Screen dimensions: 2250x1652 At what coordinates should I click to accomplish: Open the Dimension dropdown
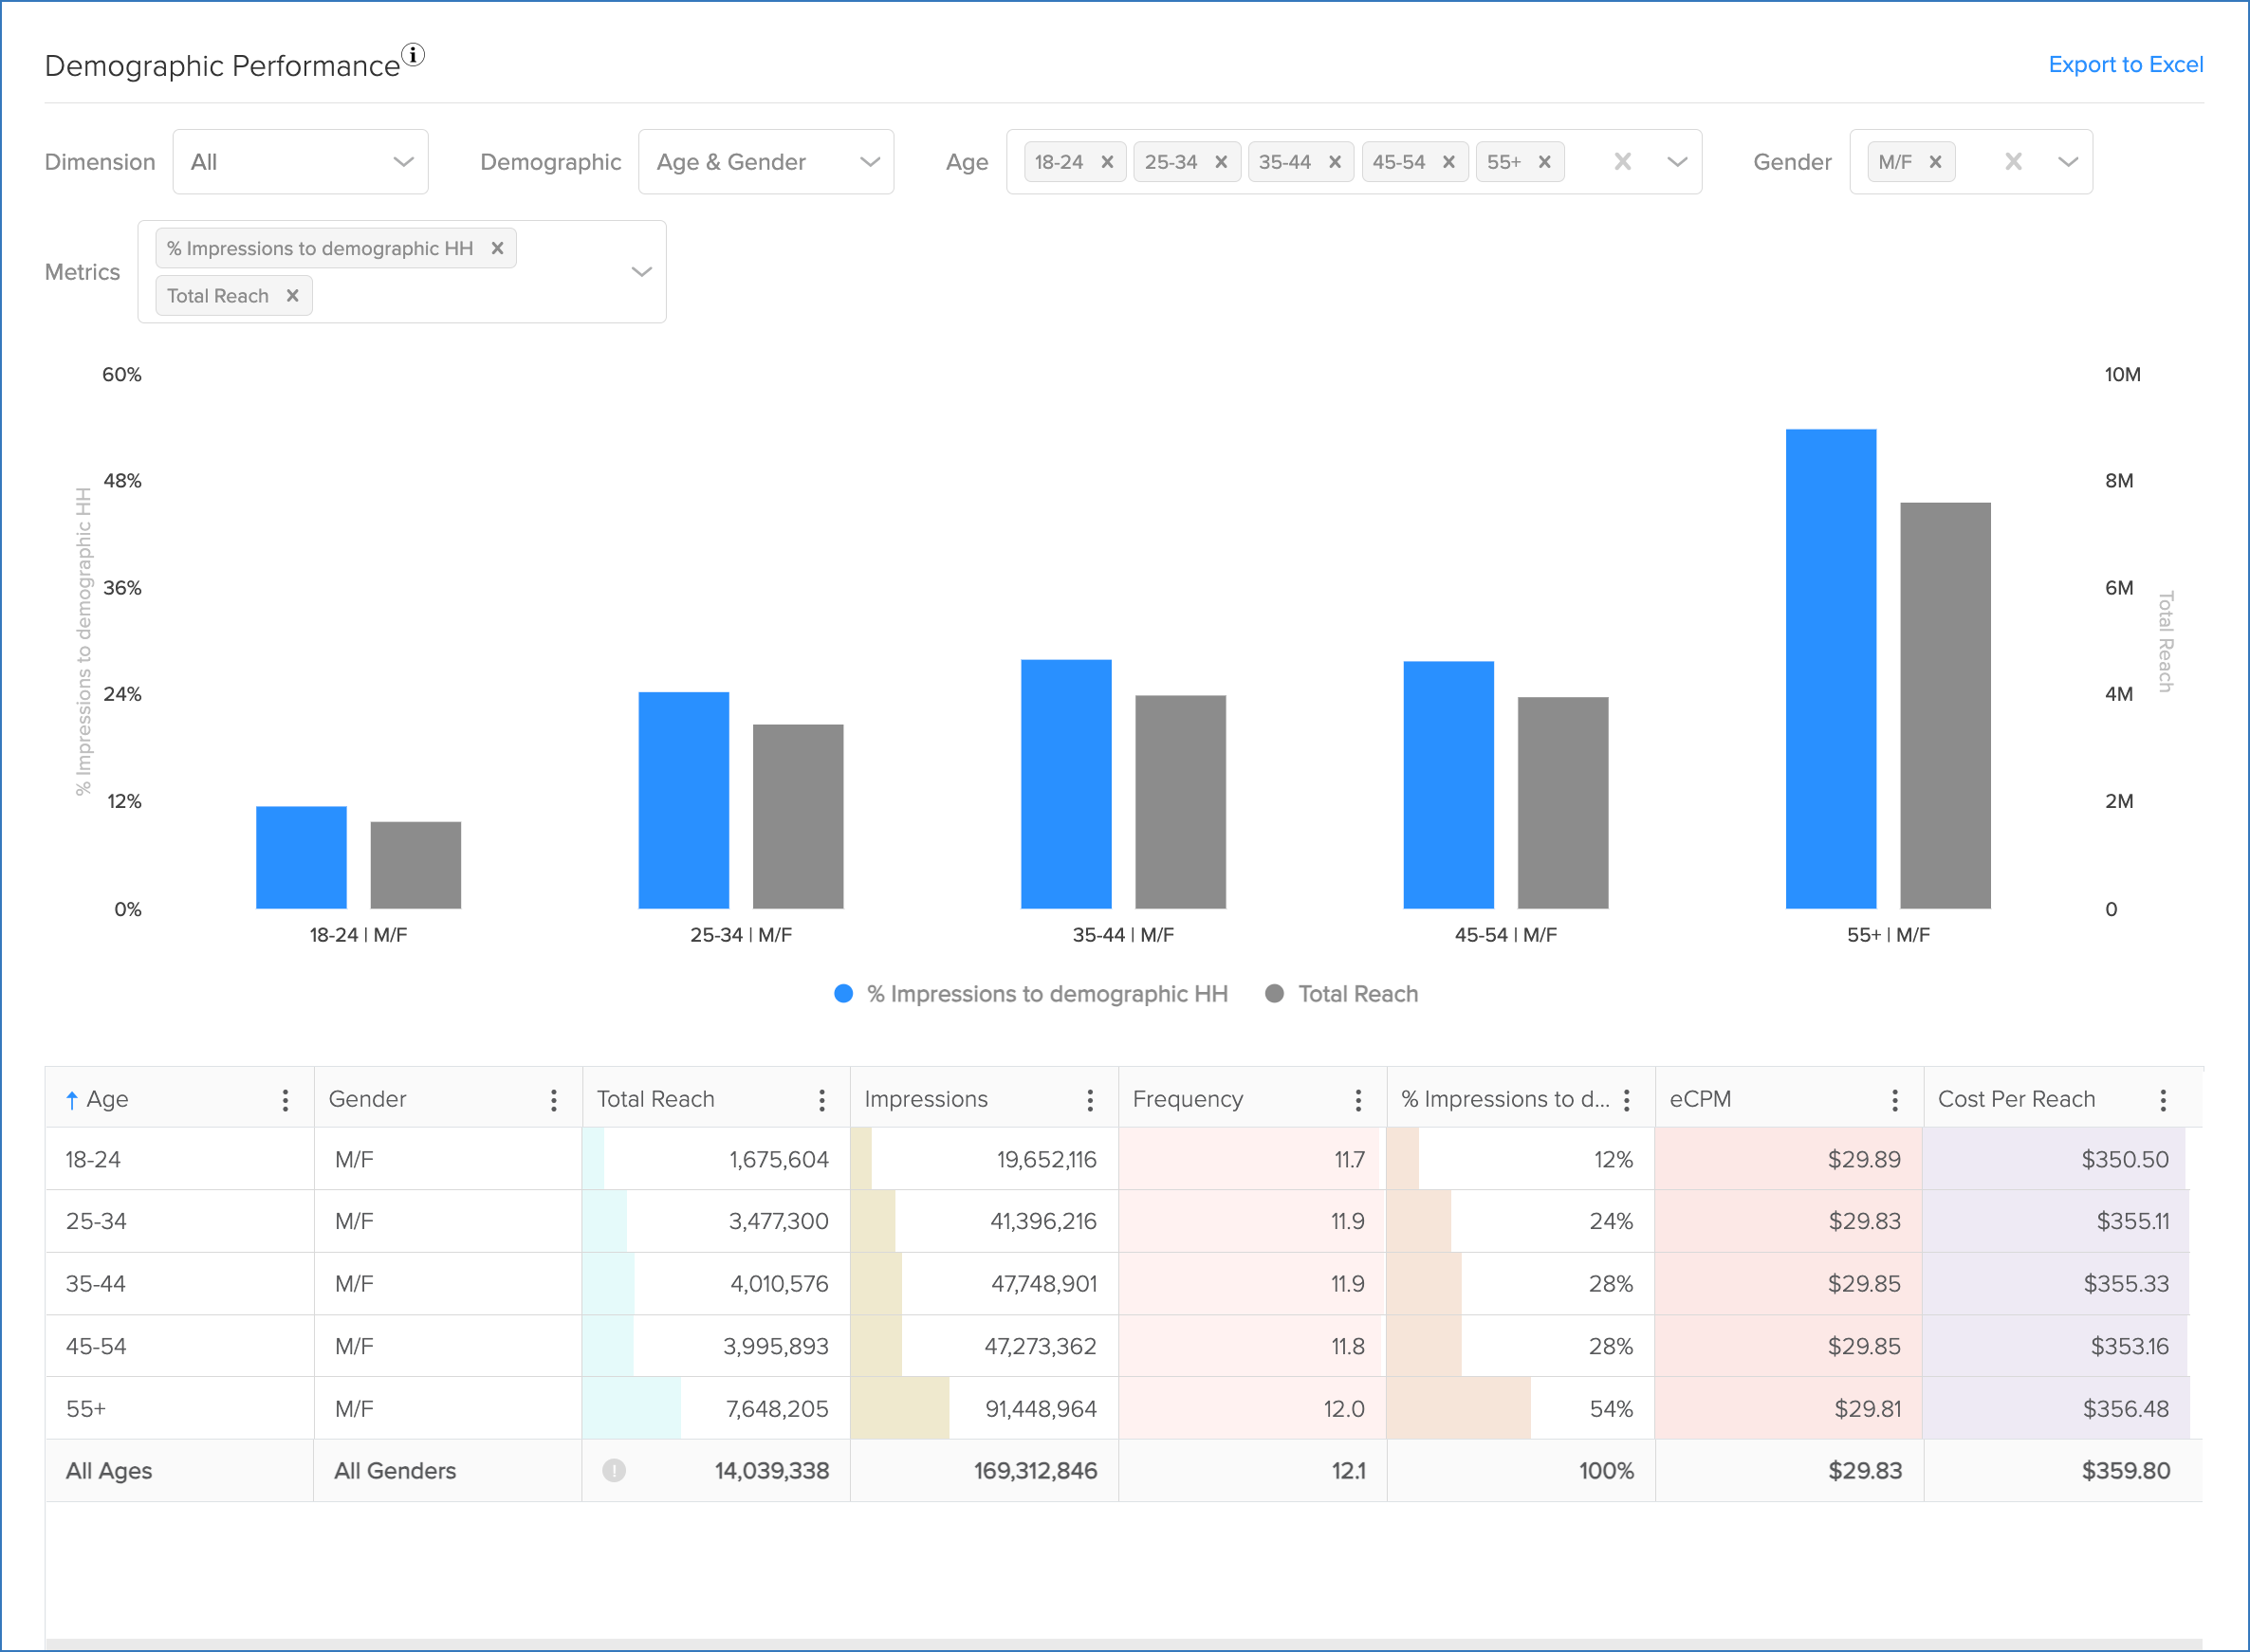(300, 161)
